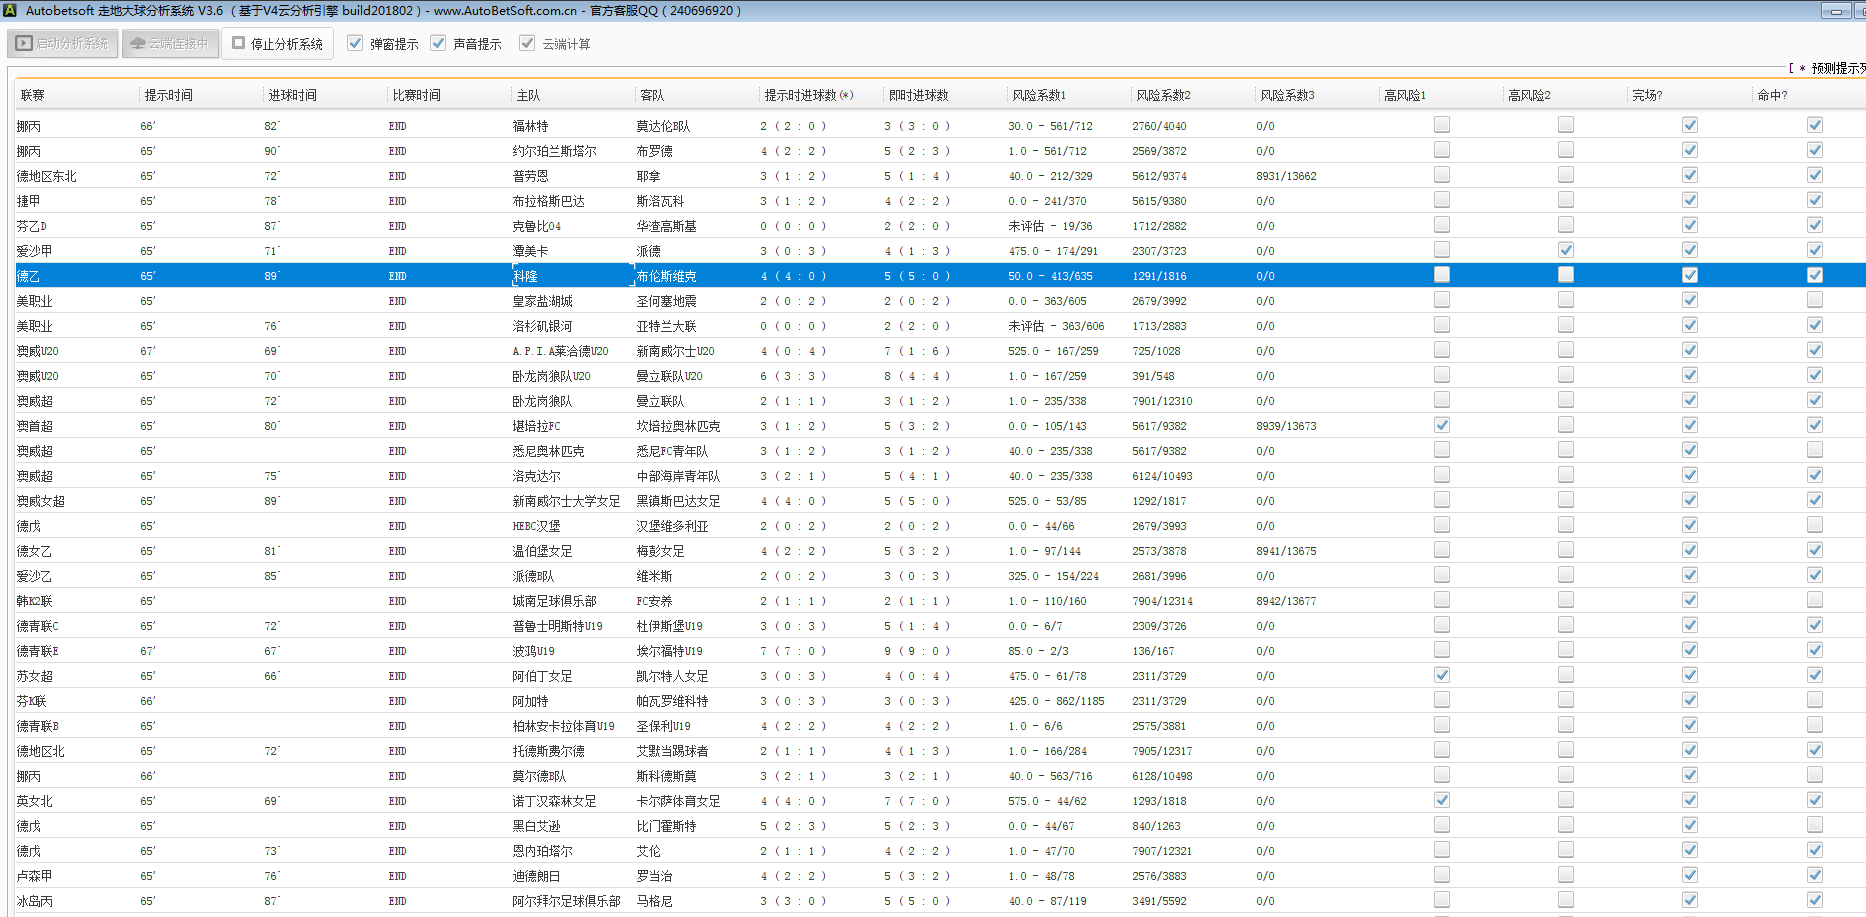
Task: Uncheck 高风险1 for the 堪培拉FC row
Action: click(1441, 425)
